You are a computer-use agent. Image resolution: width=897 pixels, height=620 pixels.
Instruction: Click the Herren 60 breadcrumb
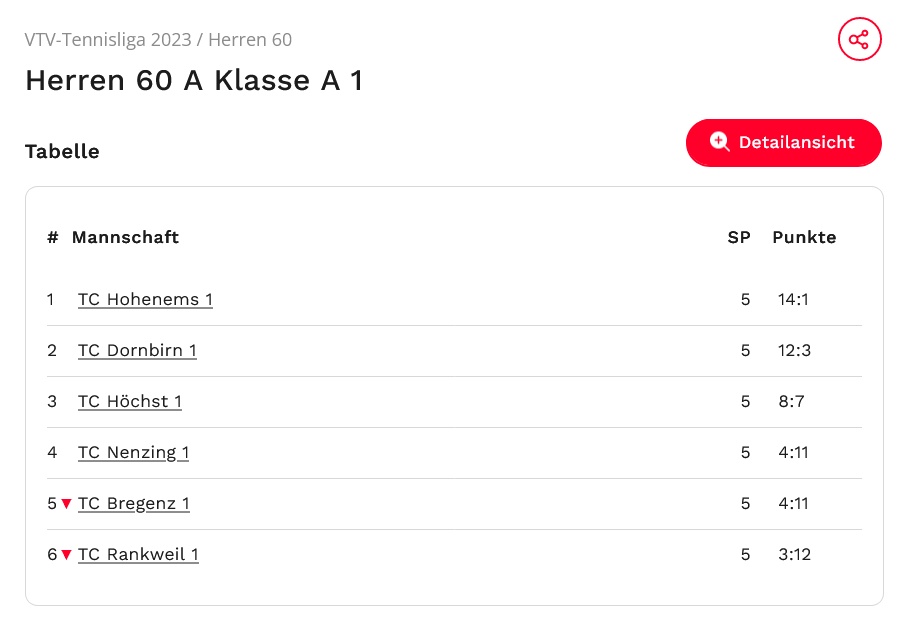click(250, 40)
